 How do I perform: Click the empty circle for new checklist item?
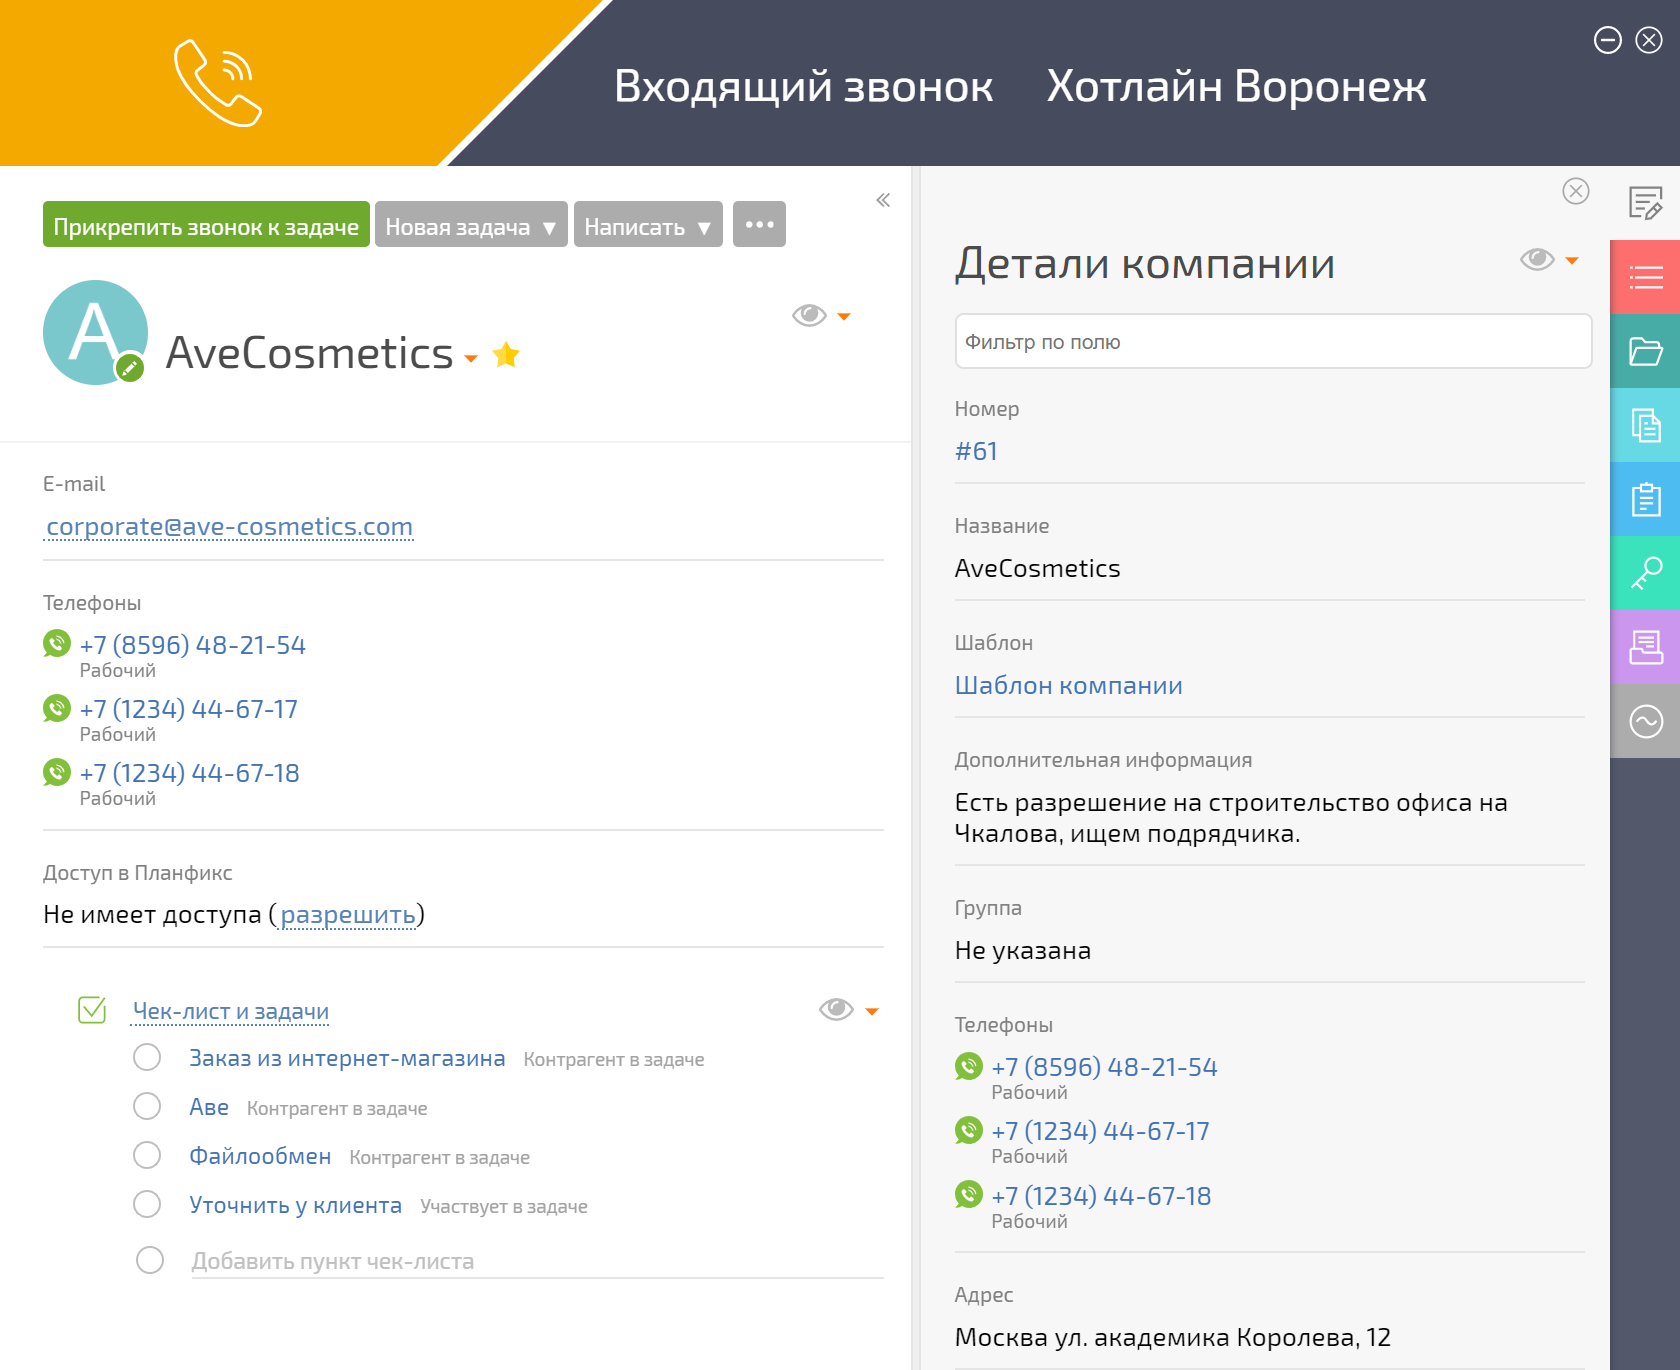click(150, 1260)
